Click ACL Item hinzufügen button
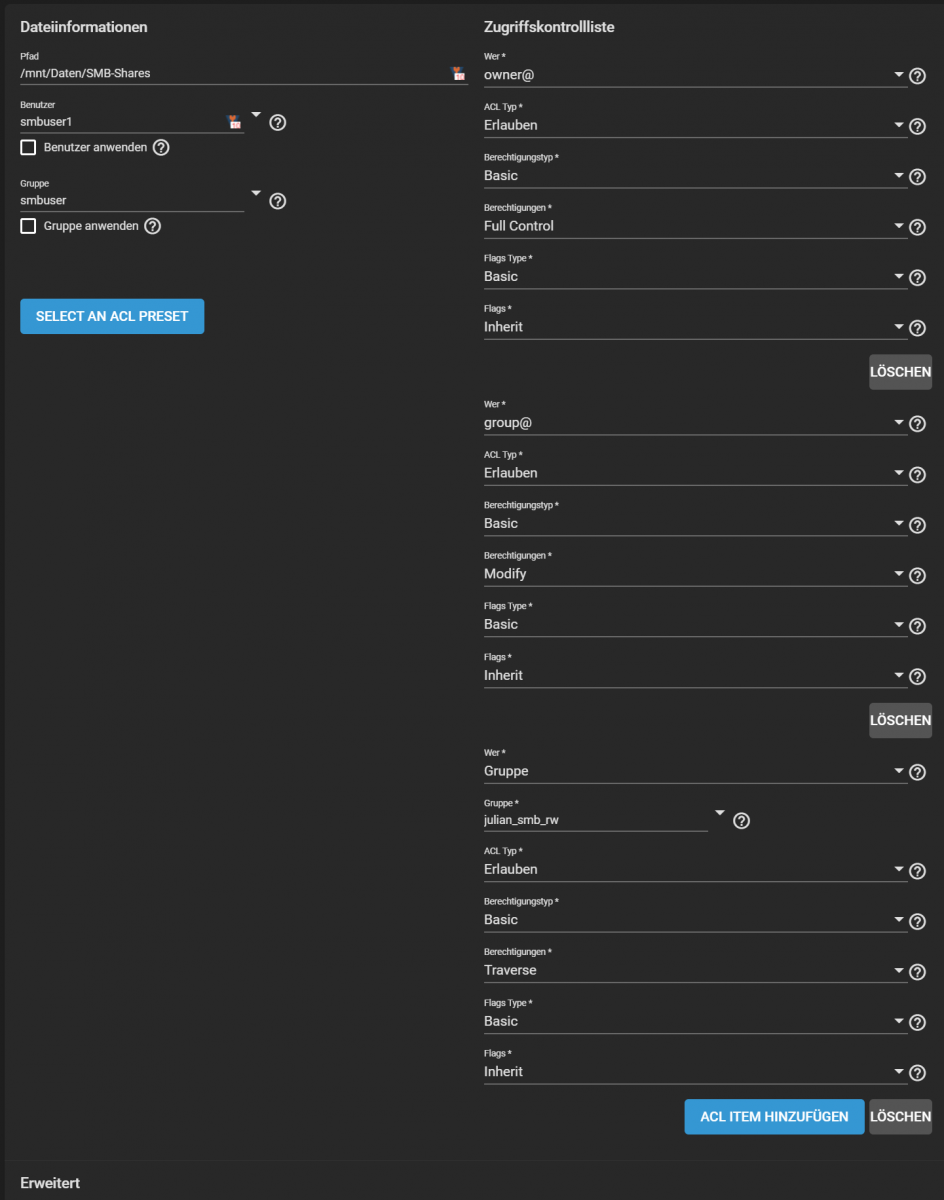944x1200 pixels. (x=774, y=1117)
